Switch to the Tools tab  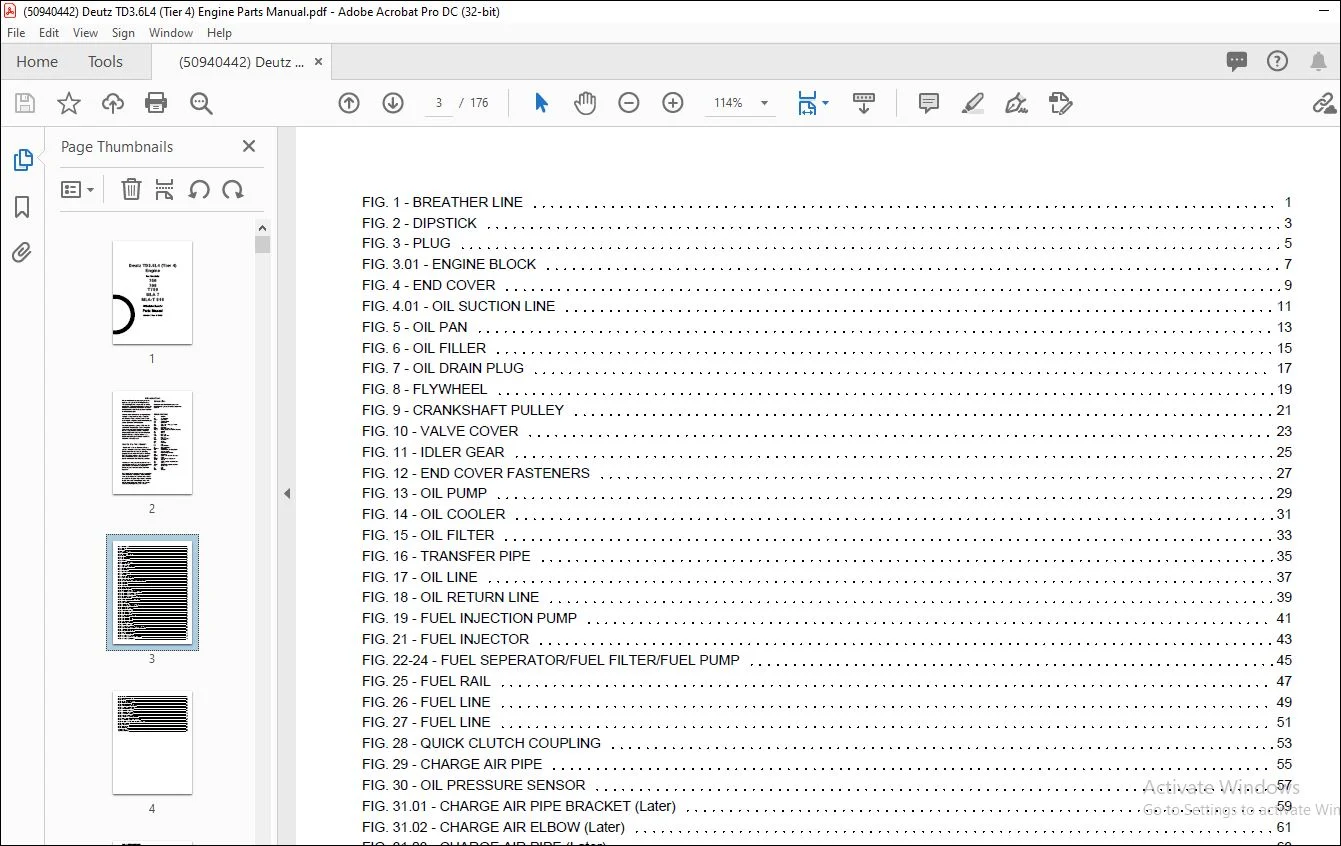pyautogui.click(x=105, y=62)
